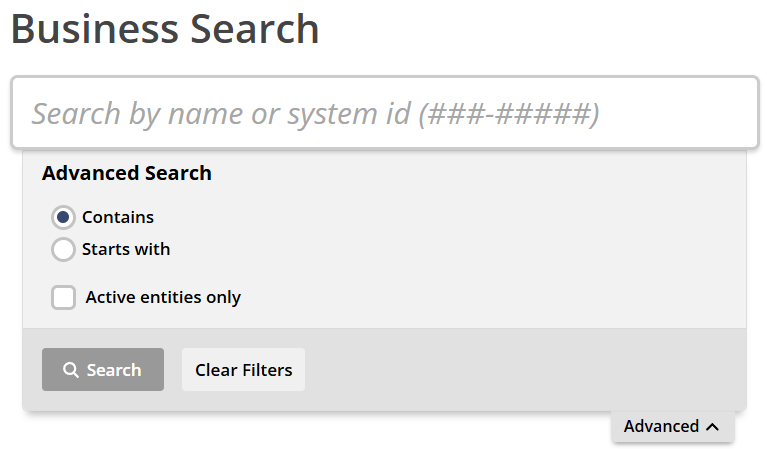Toggle the Advanced dropdown tab
The image size is (767, 449).
pos(673,427)
